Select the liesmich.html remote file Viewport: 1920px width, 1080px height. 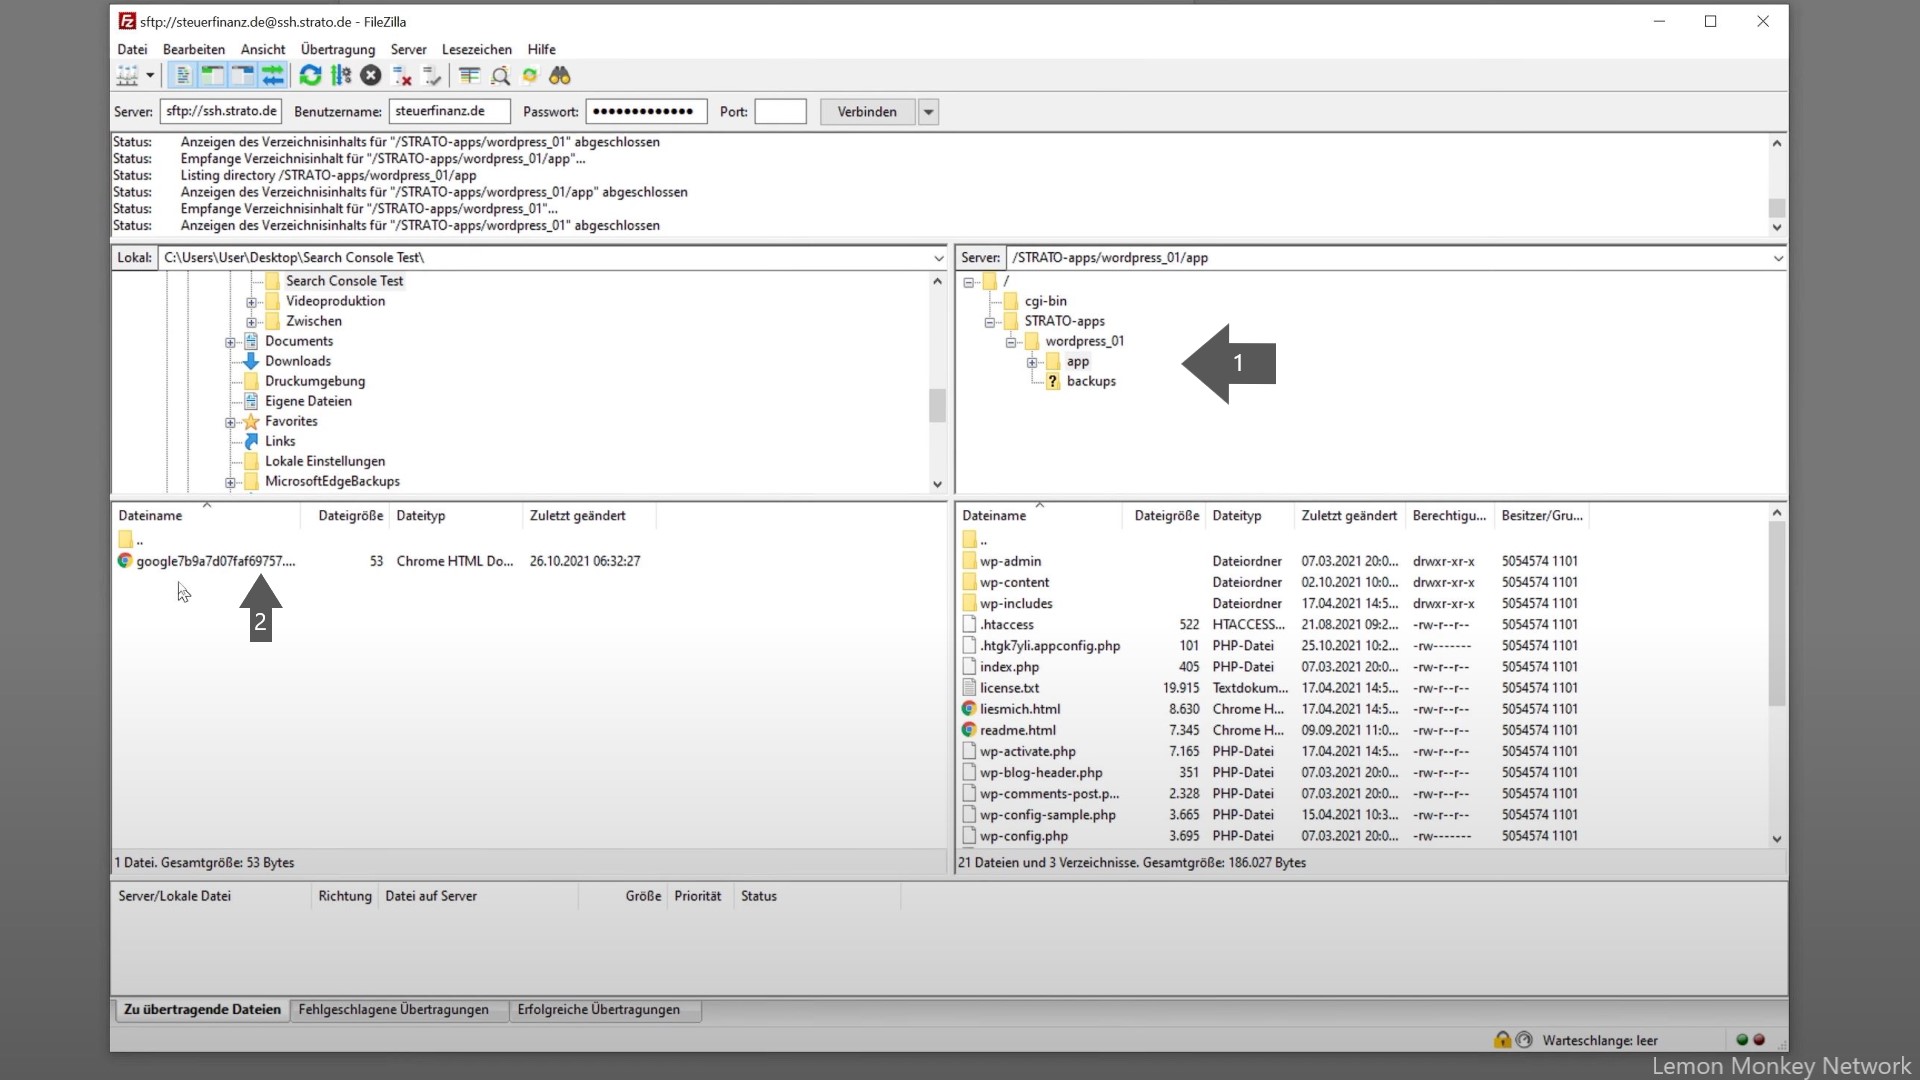pos(1020,709)
